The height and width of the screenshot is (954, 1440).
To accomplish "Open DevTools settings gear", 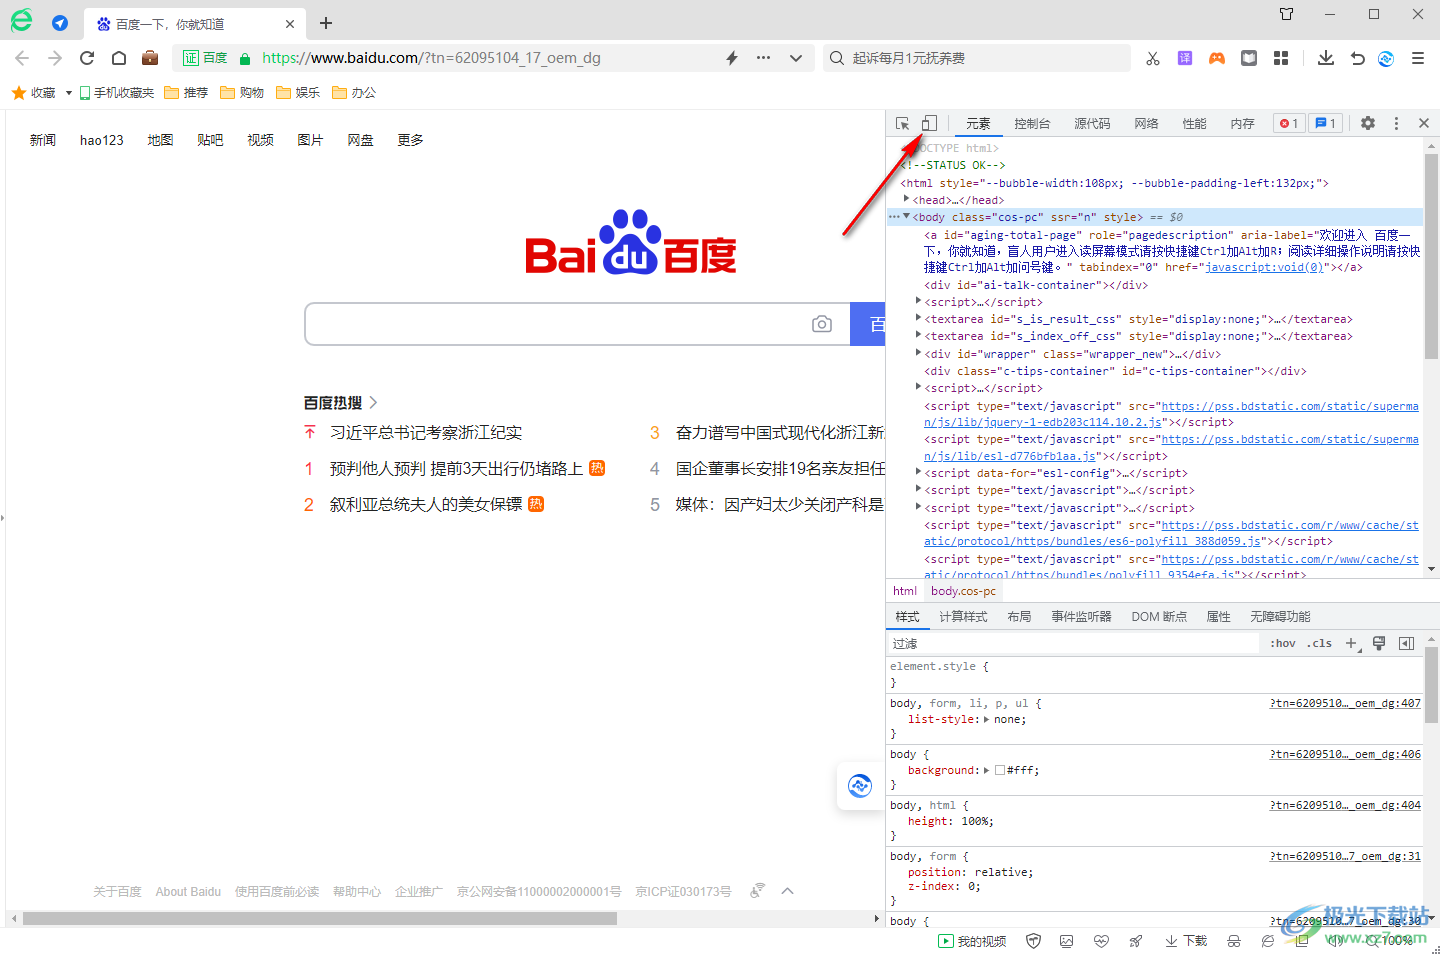I will coord(1368,123).
